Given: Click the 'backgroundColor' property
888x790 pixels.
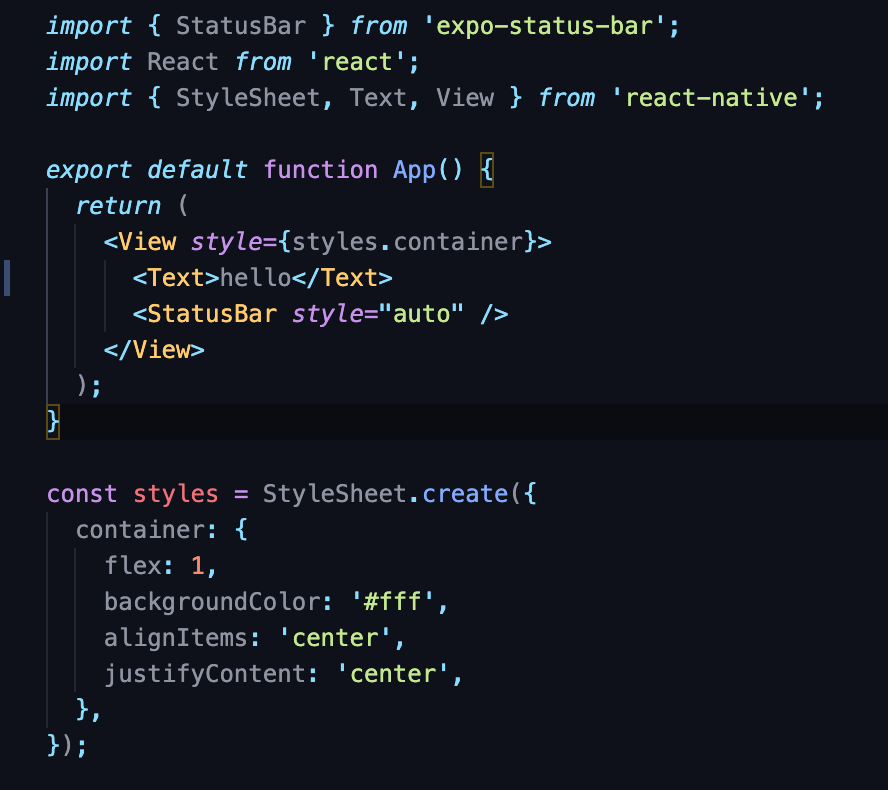Looking at the screenshot, I should pos(212,602).
